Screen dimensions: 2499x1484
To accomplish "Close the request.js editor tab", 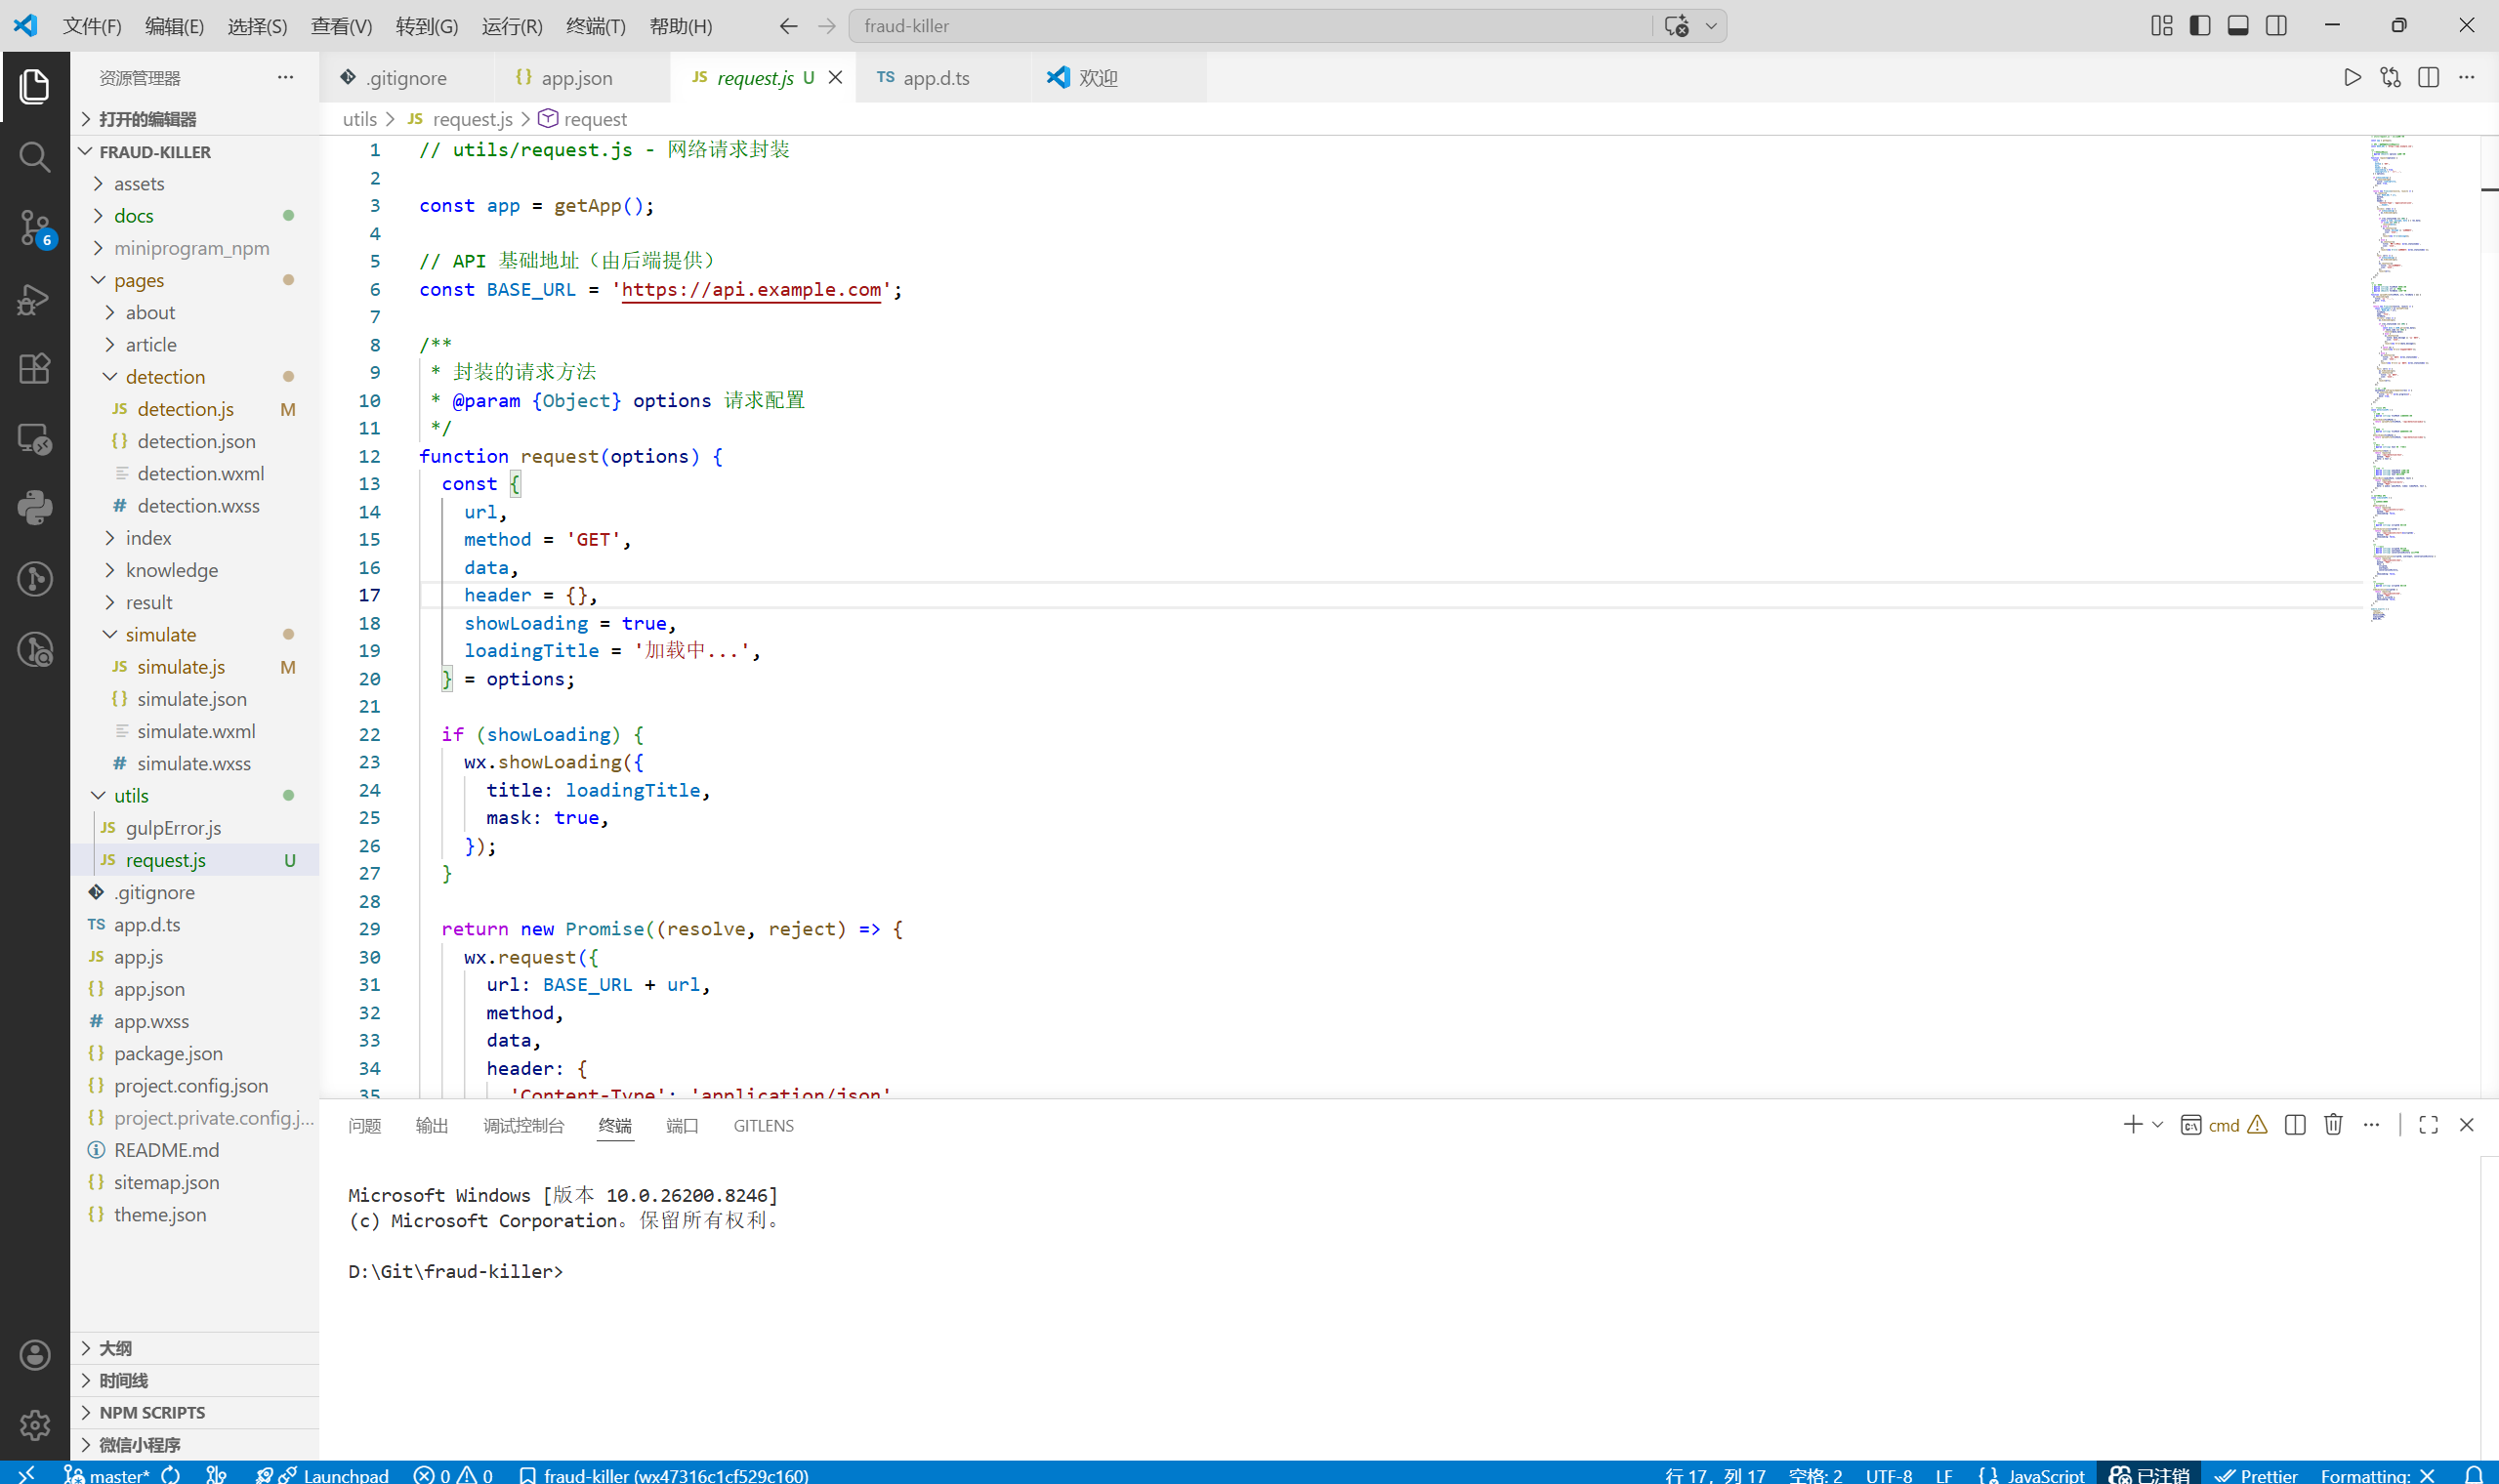I will 836,77.
